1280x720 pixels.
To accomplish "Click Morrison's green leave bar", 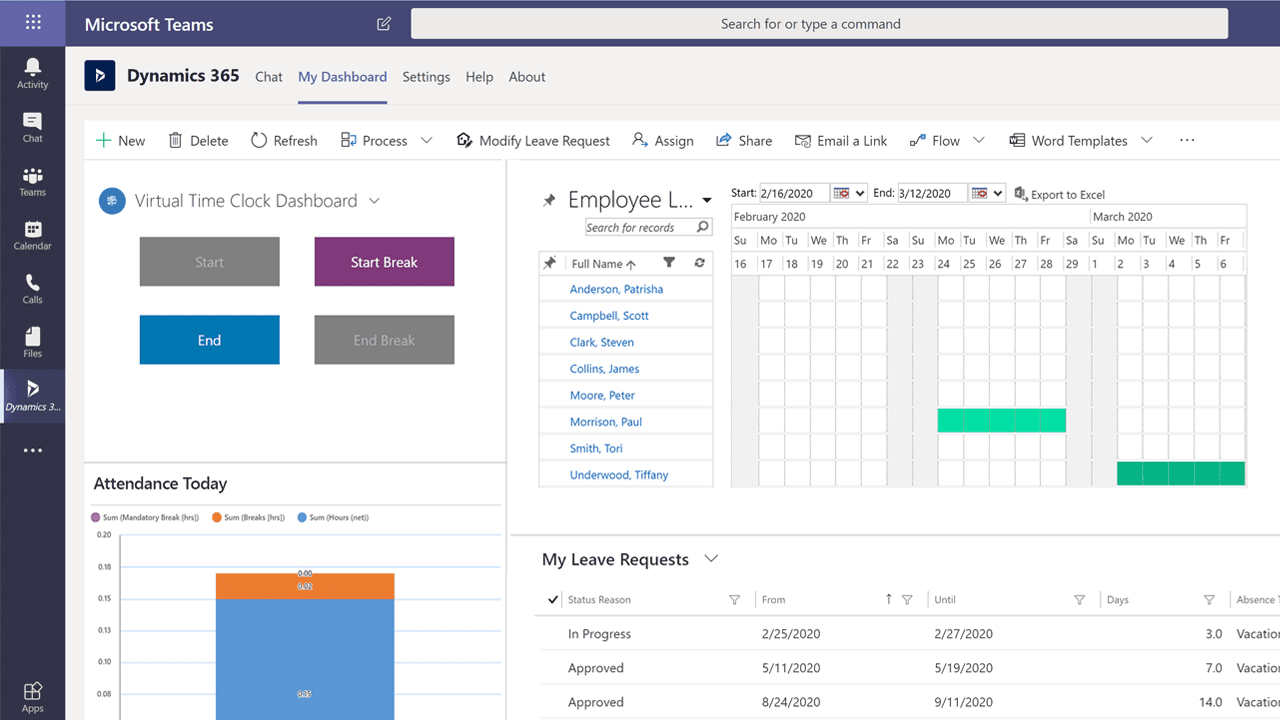I will (1001, 421).
